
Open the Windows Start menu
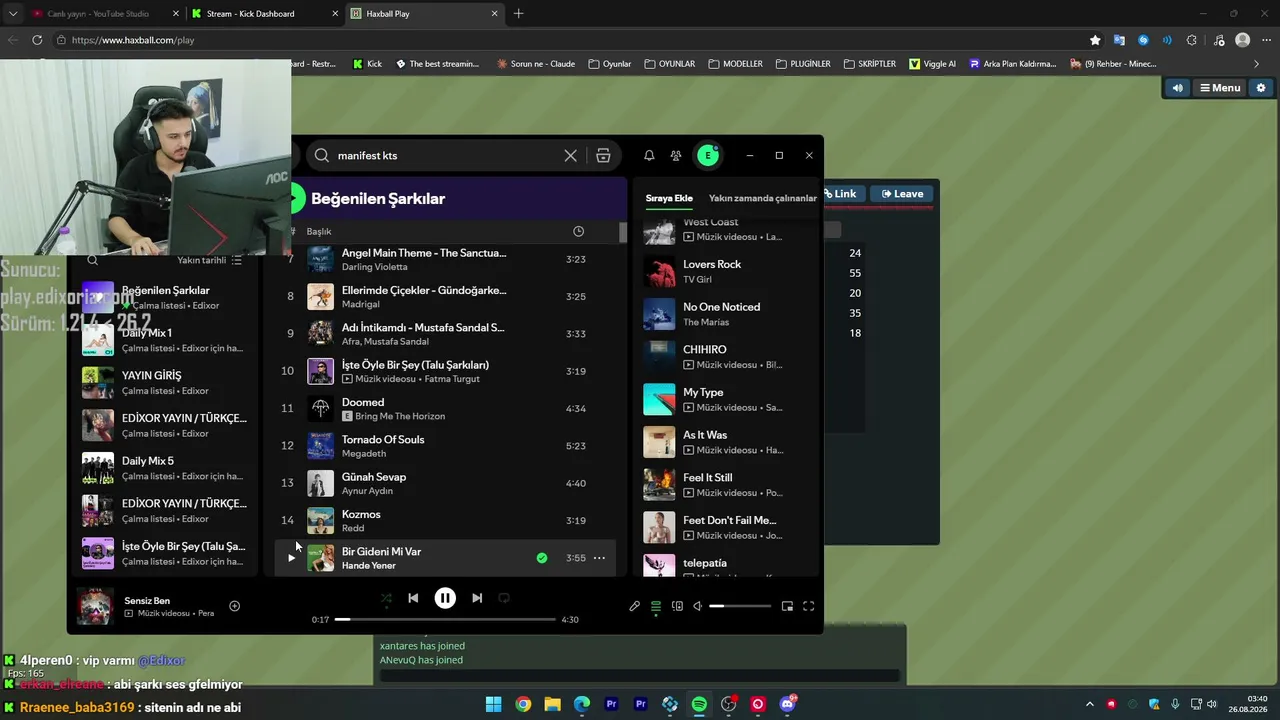pos(494,705)
